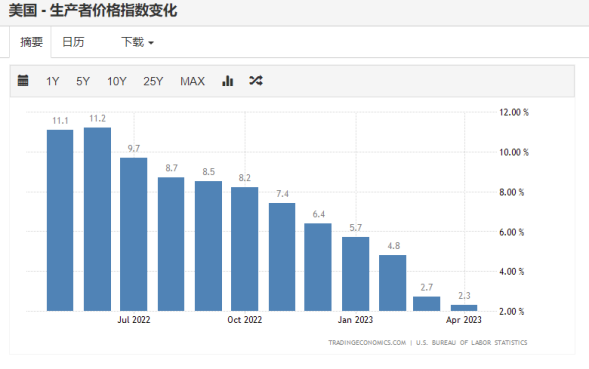The width and height of the screenshot is (589, 369).
Task: Click the 8.2 bar at Oct 2022
Action: coord(245,249)
